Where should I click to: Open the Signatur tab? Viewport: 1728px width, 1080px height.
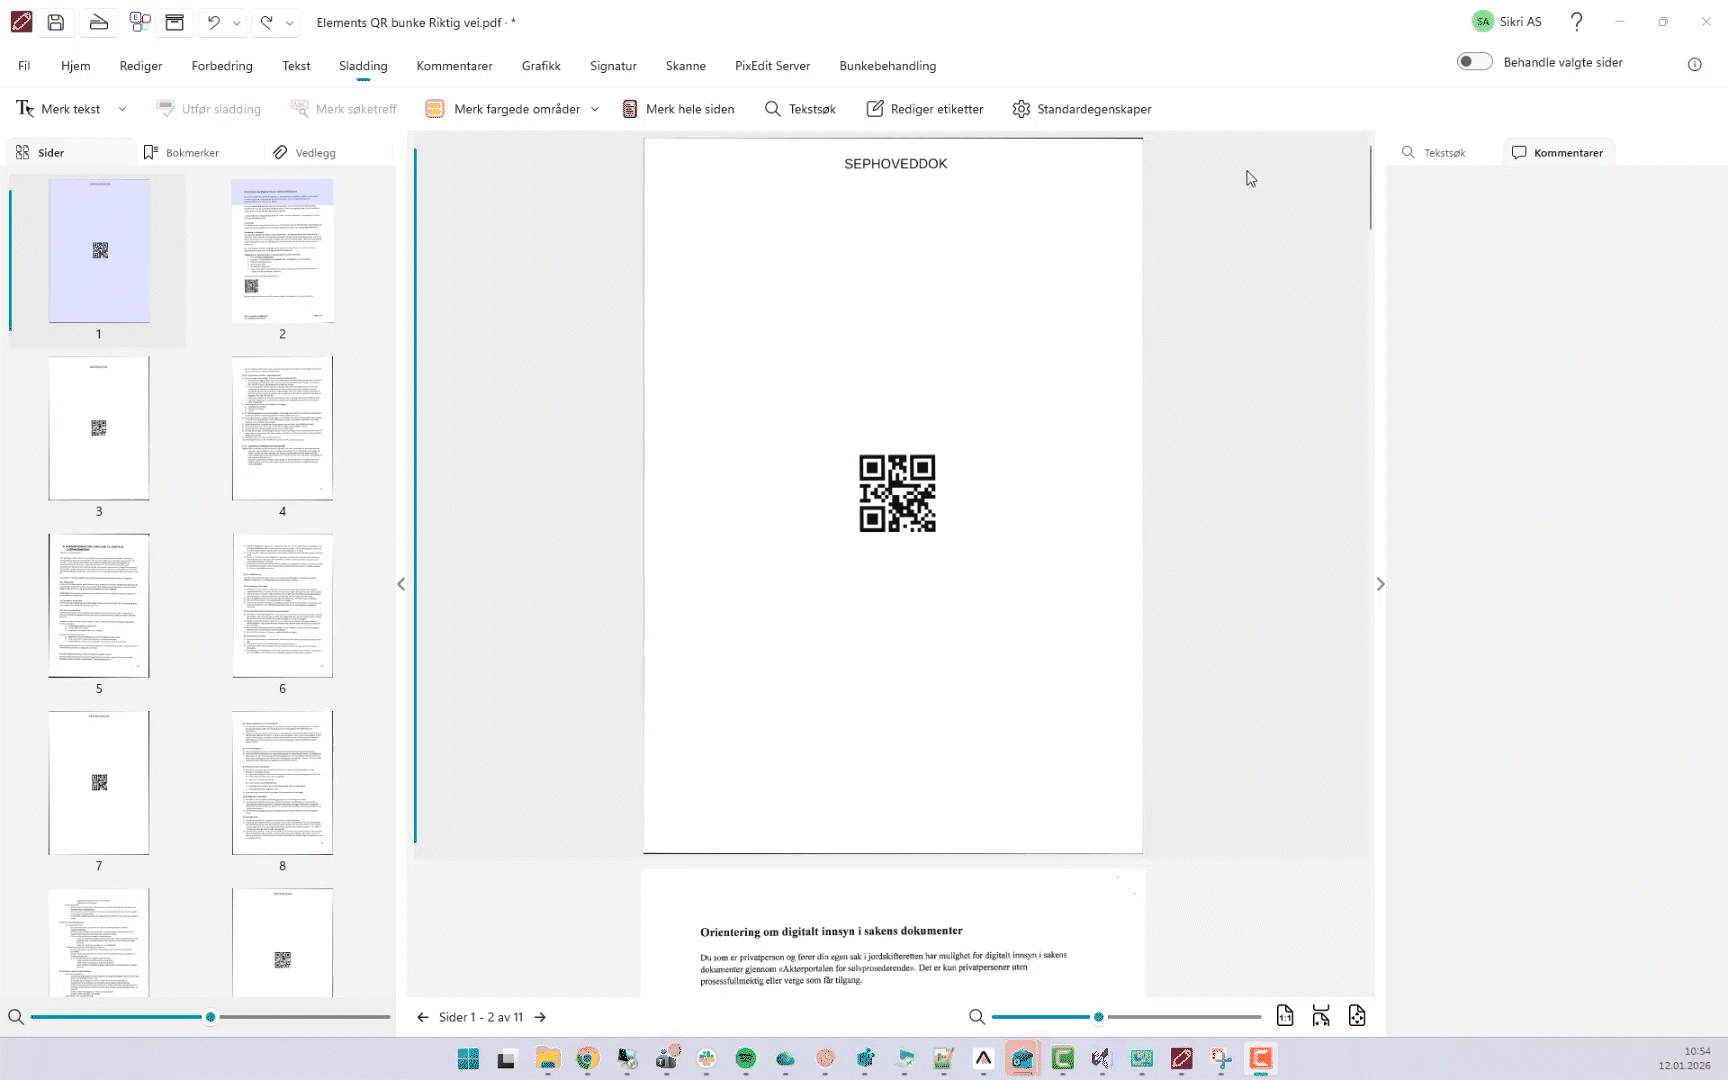click(x=613, y=66)
